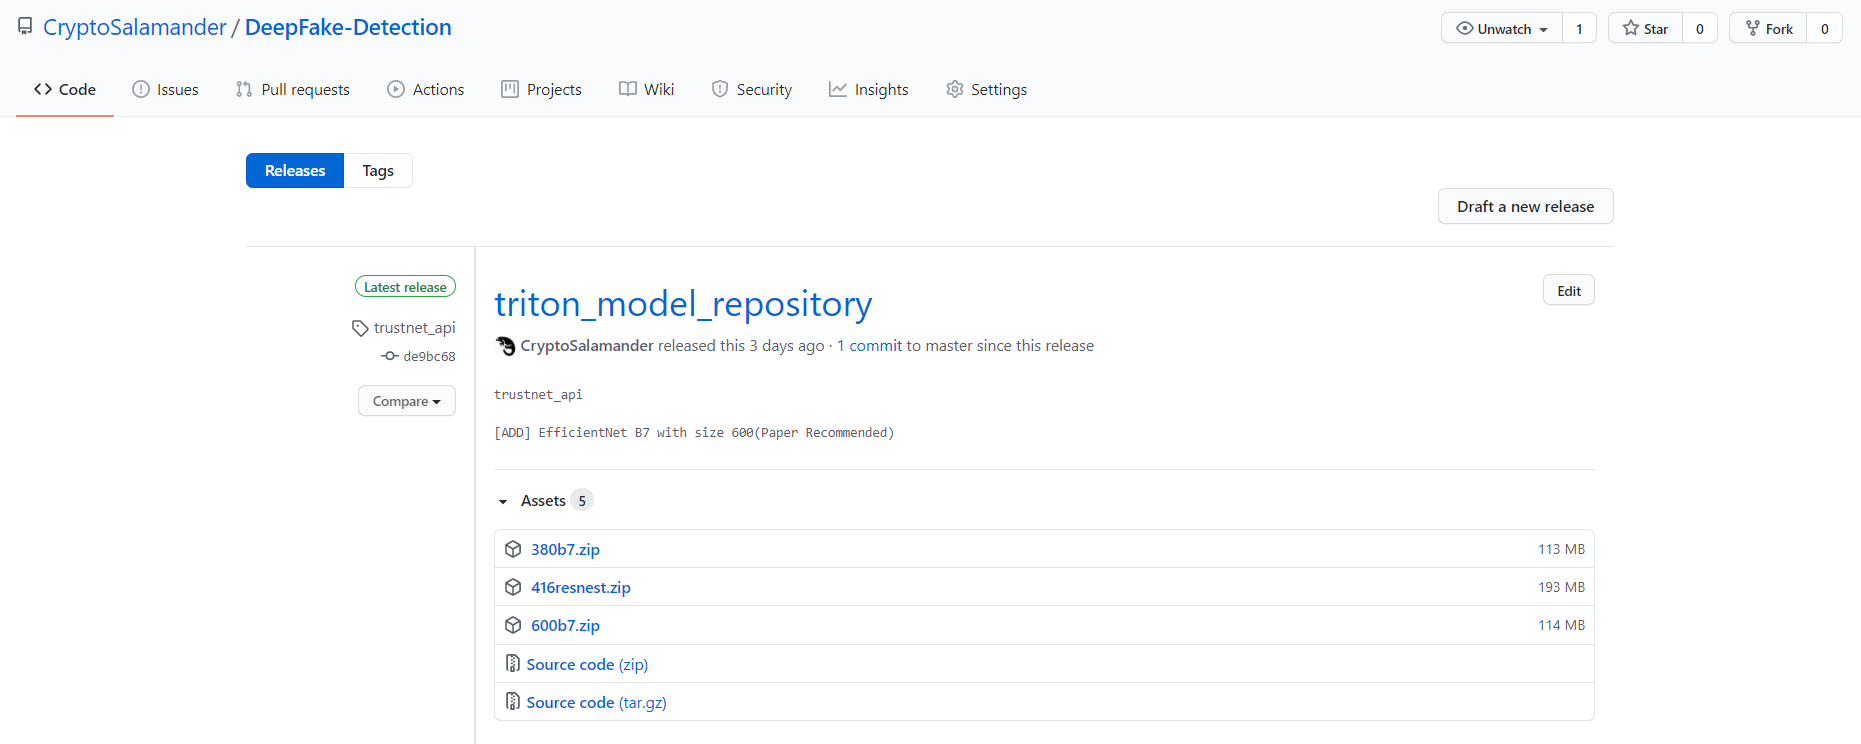The height and width of the screenshot is (744, 1861).
Task: Open the repository Settings tab
Action: tap(986, 89)
